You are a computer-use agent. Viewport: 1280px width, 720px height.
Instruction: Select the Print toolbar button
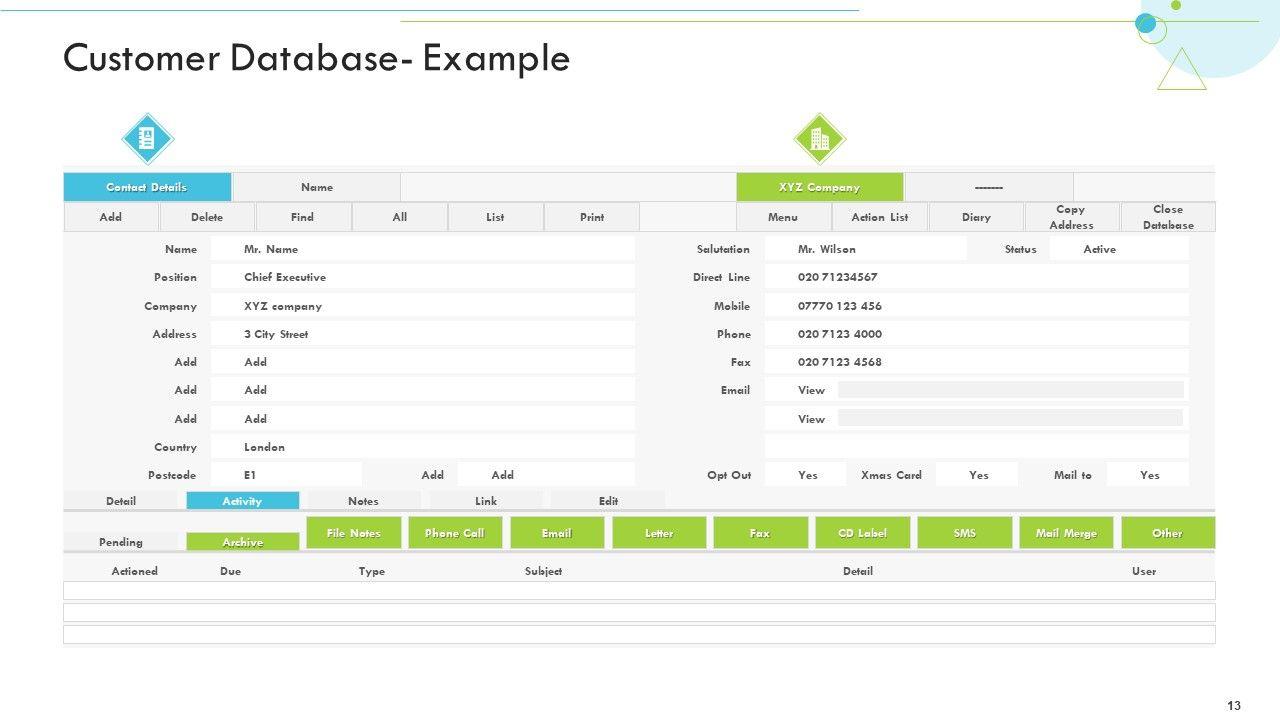[x=592, y=217]
